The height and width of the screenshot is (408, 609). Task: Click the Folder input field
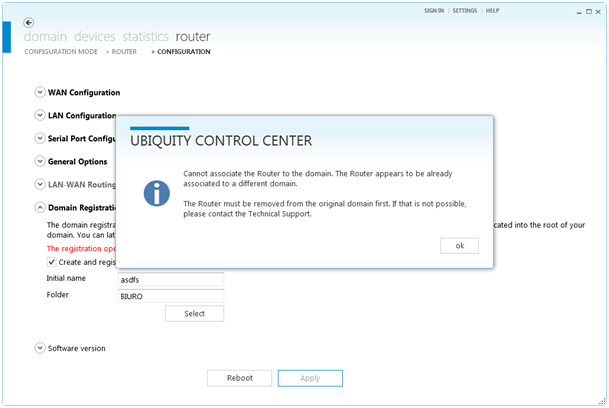point(171,296)
